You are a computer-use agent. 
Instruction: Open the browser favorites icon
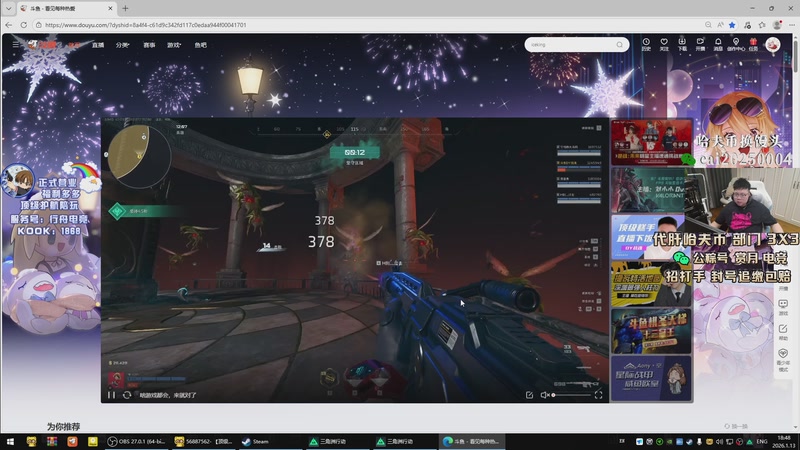pyautogui.click(x=762, y=24)
